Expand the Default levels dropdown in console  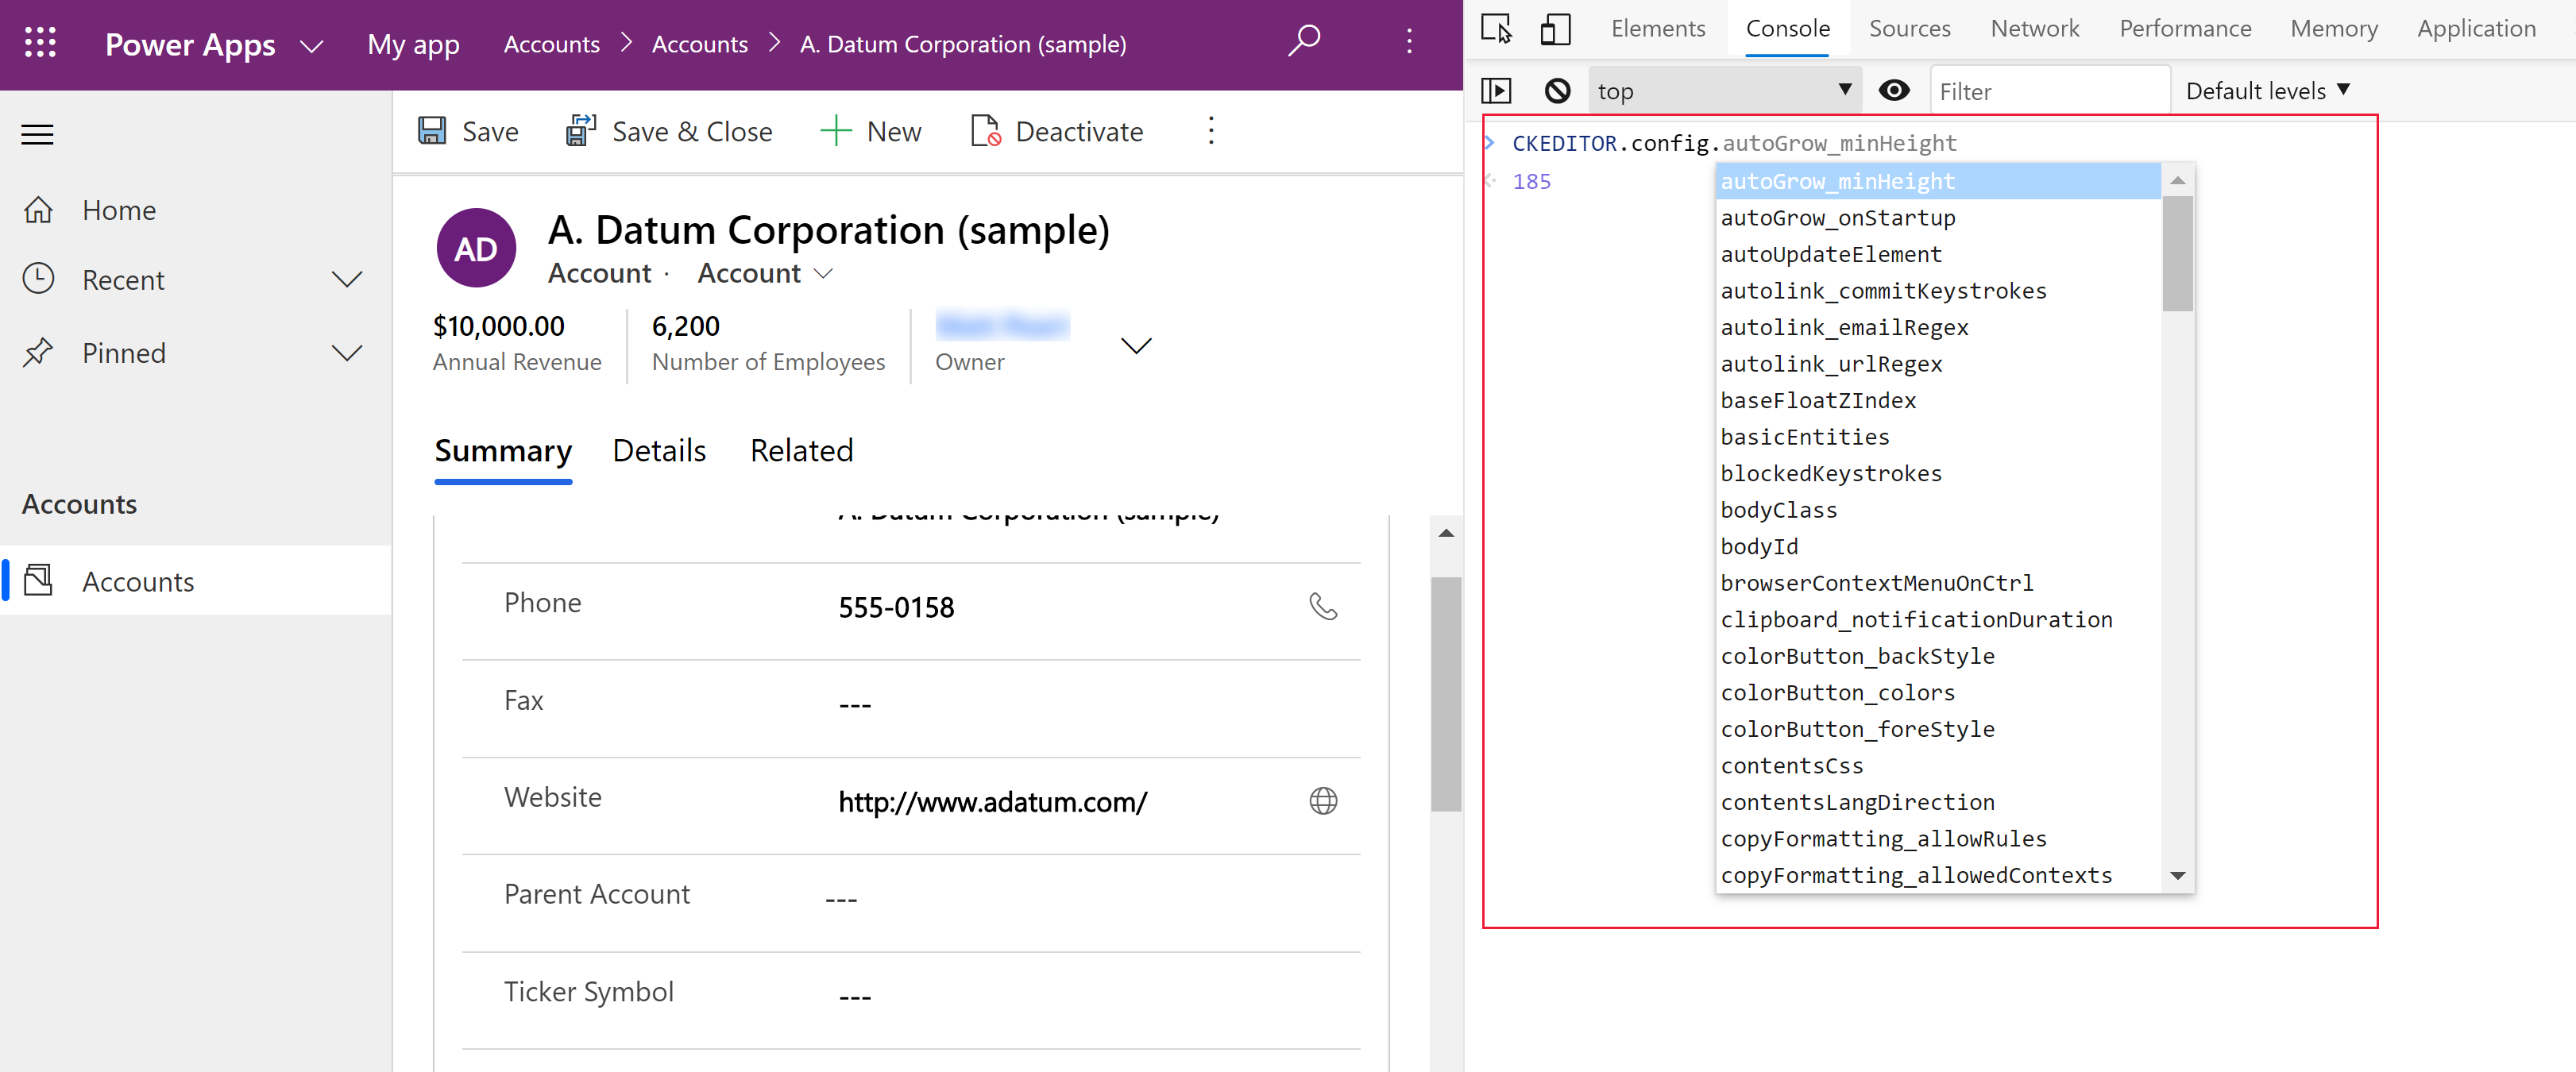pyautogui.click(x=2269, y=91)
